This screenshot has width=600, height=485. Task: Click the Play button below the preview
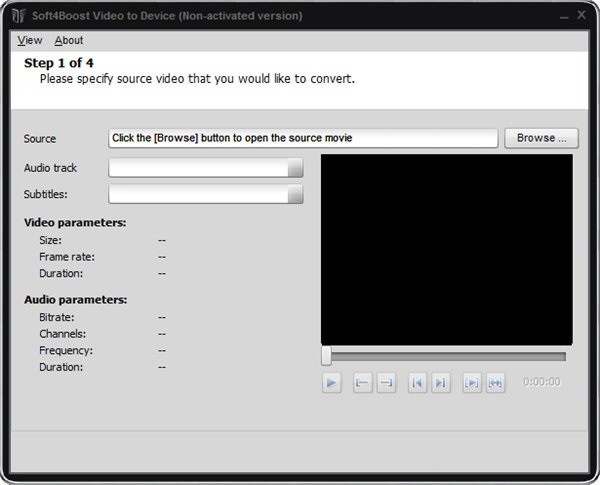[332, 382]
